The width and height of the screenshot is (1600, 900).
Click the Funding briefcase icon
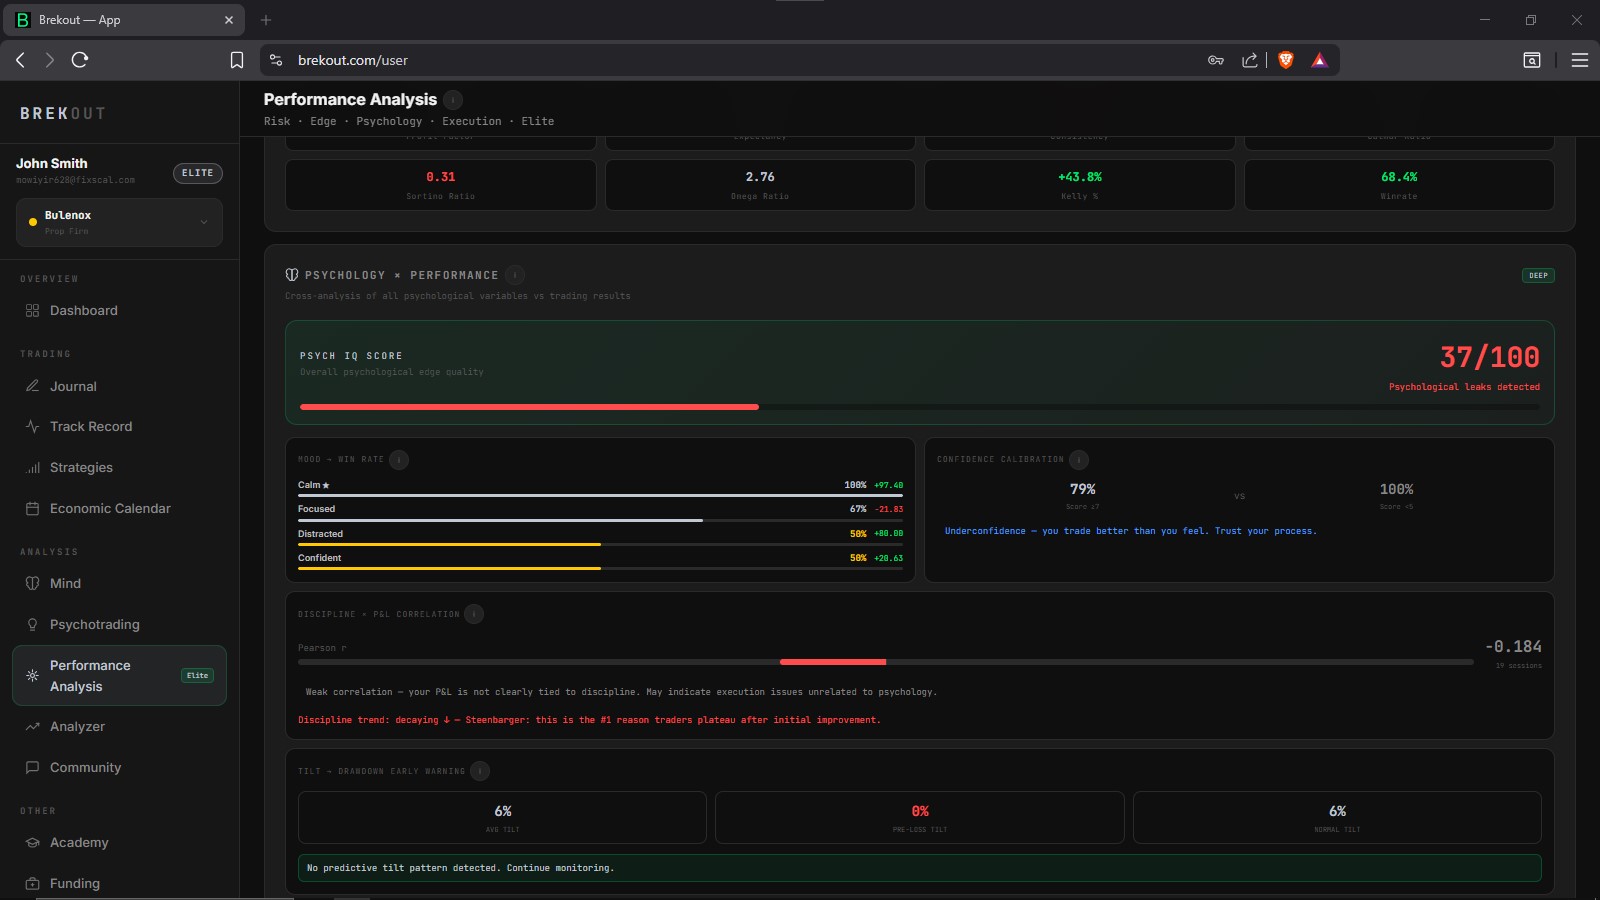(32, 883)
